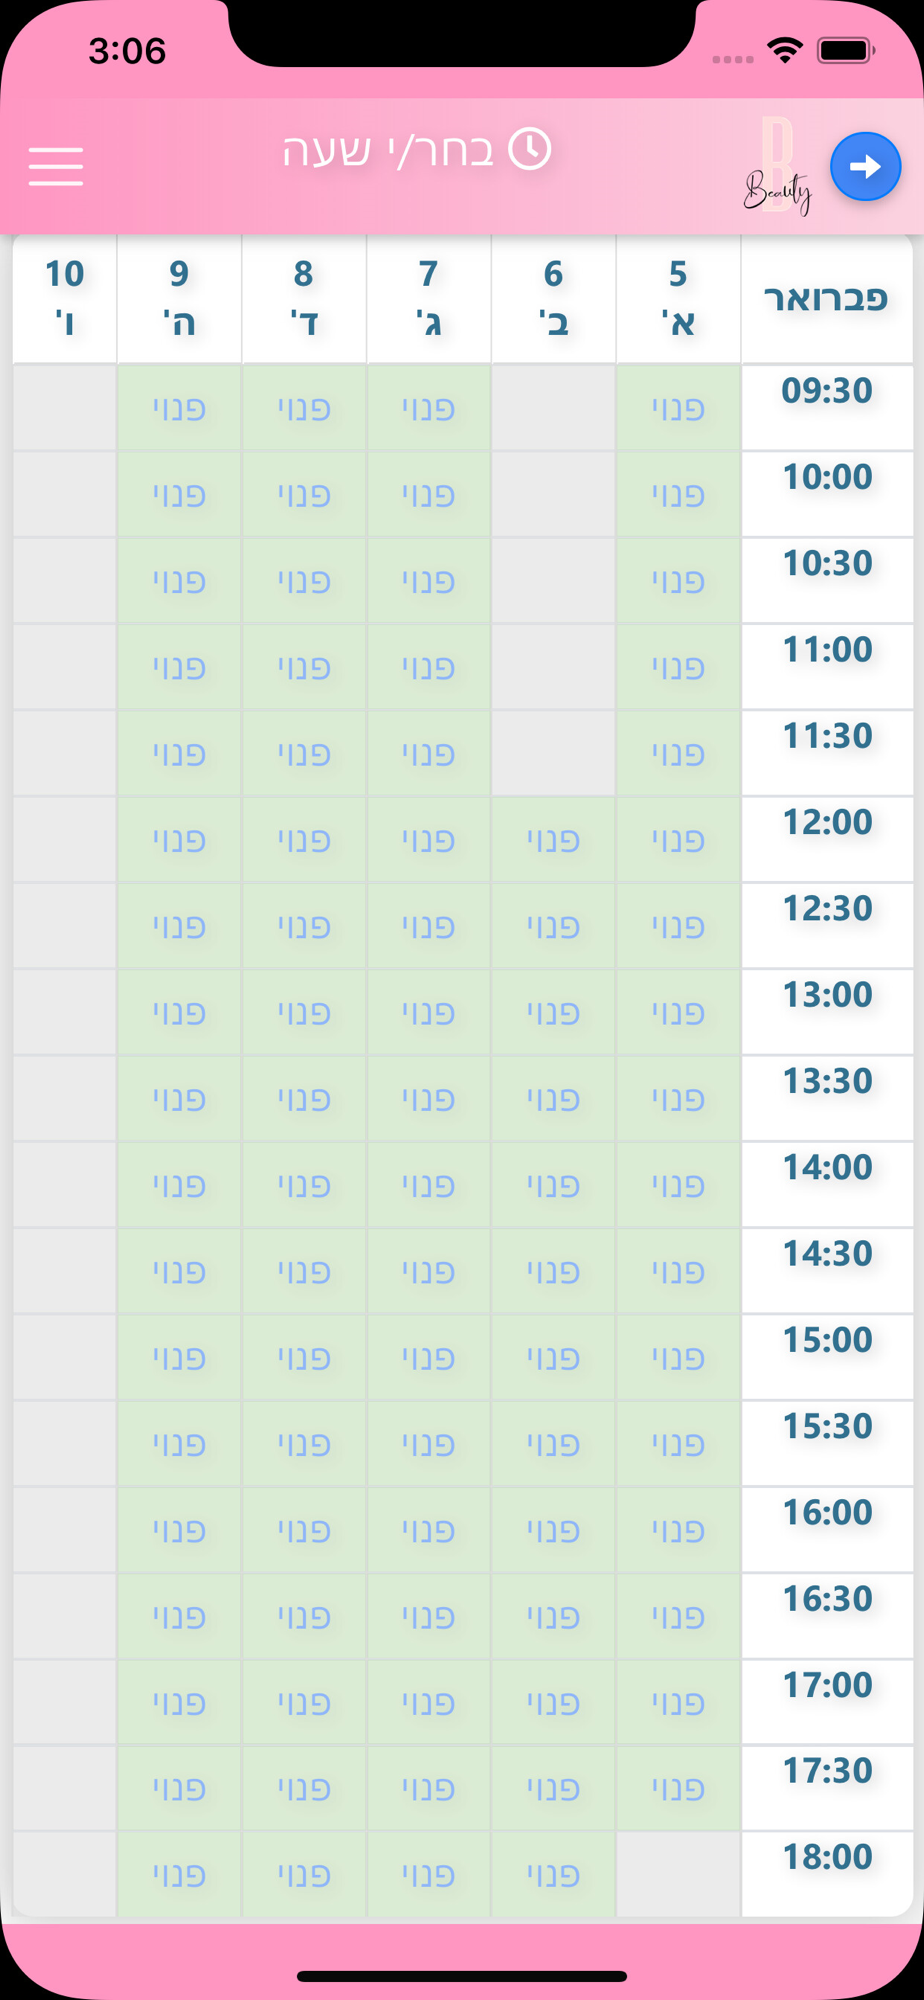Open the hamburger menu
This screenshot has width=924, height=2000.
pyautogui.click(x=56, y=166)
